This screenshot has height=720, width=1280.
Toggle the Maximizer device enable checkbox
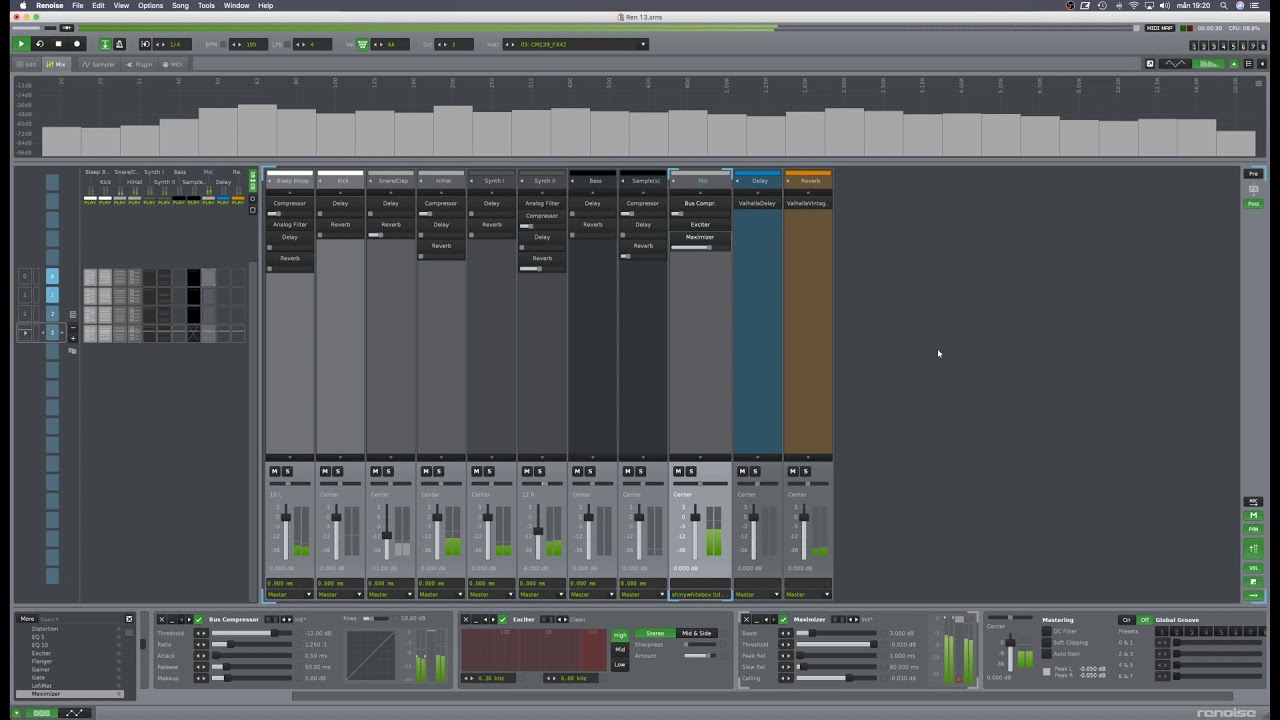784,619
